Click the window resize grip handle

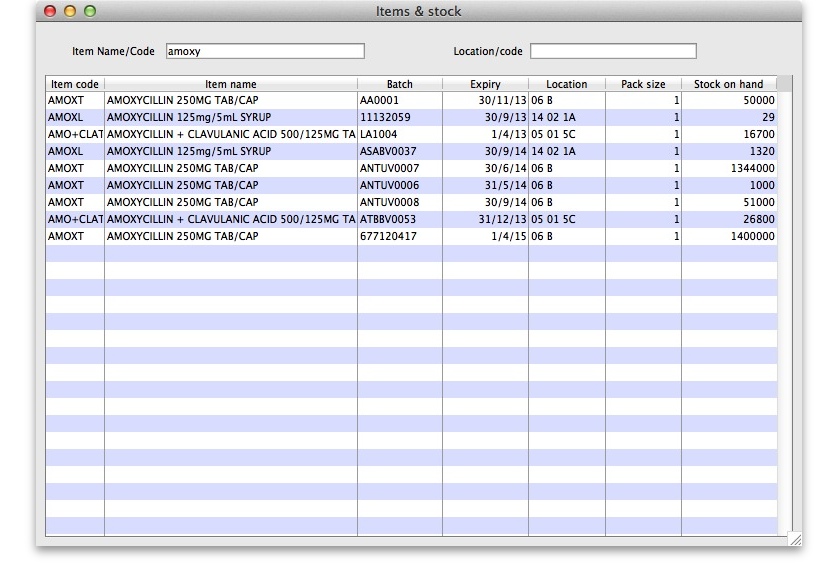point(794,539)
